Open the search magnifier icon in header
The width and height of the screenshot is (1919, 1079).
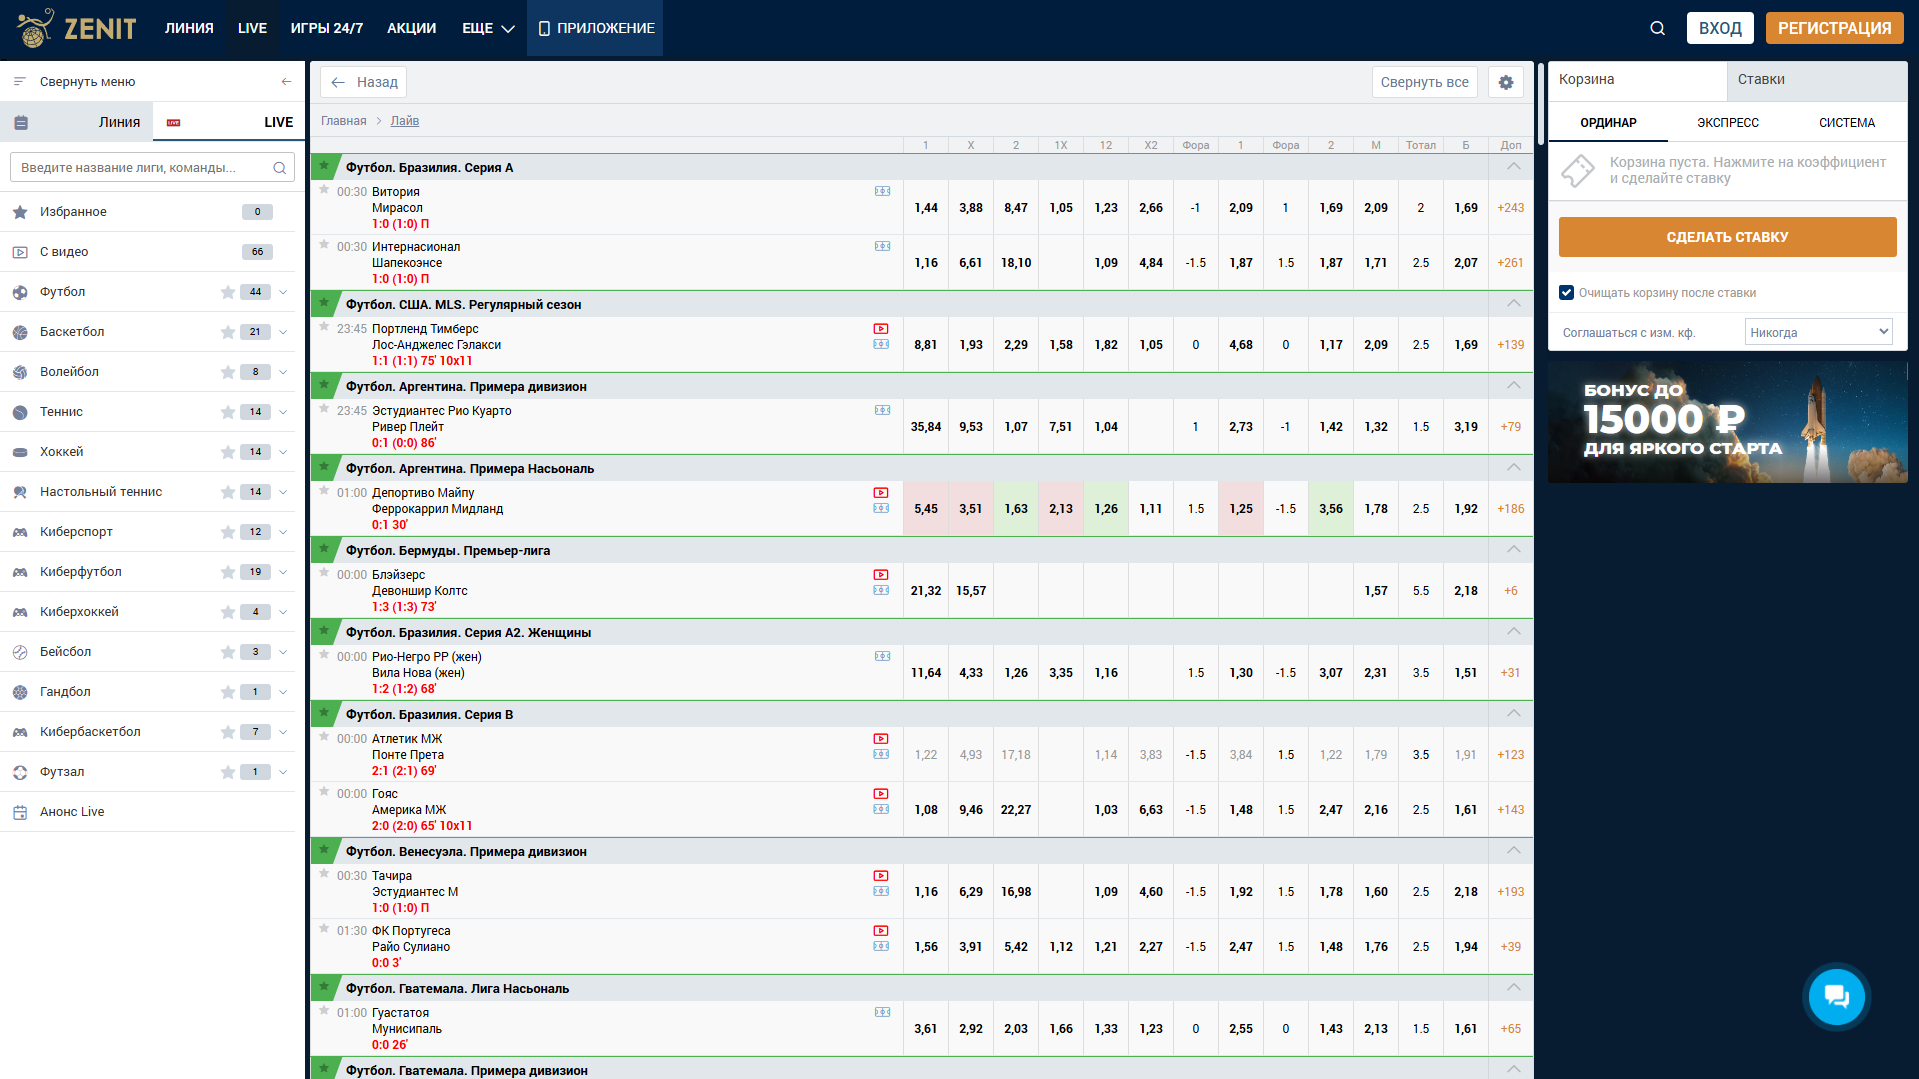click(x=1657, y=28)
